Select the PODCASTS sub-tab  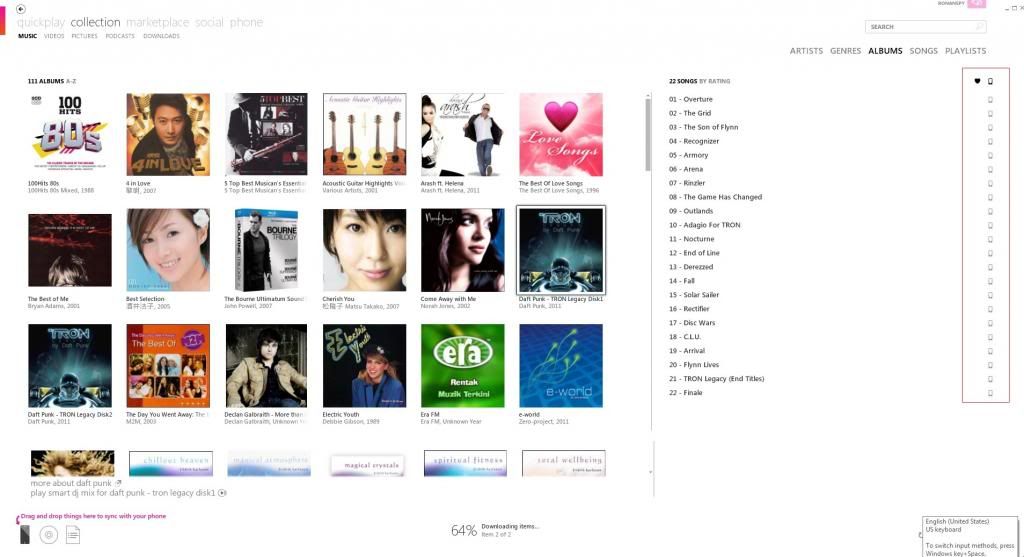(x=120, y=37)
